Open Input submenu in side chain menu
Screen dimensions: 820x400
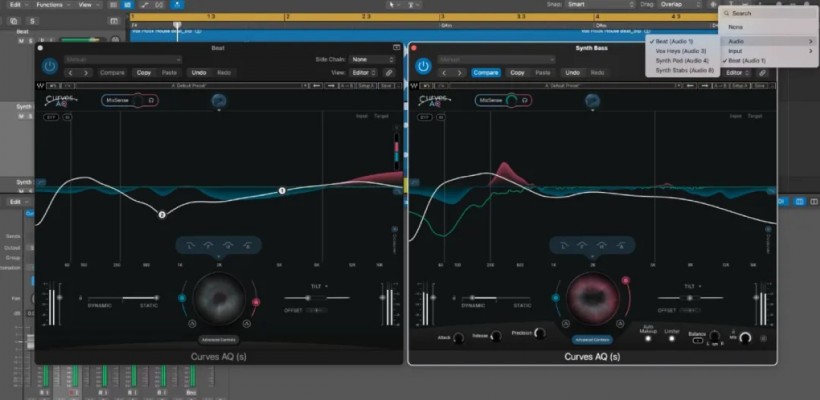(x=768, y=51)
